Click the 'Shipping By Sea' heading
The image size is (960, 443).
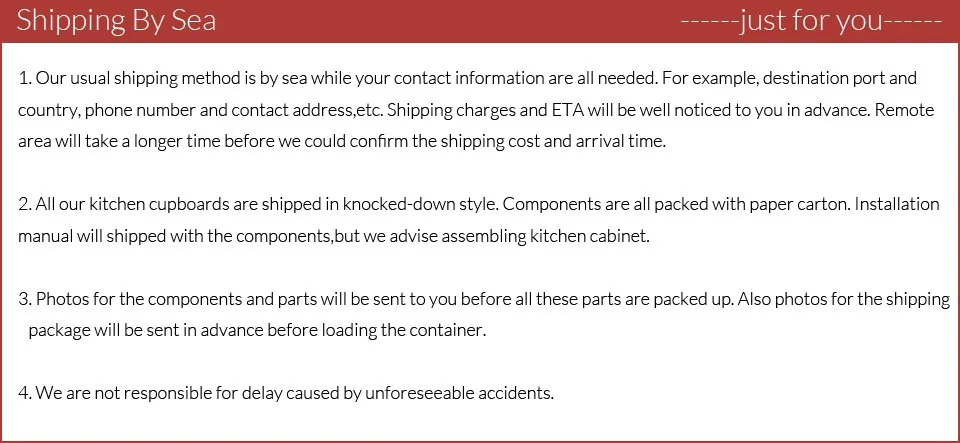pos(116,21)
